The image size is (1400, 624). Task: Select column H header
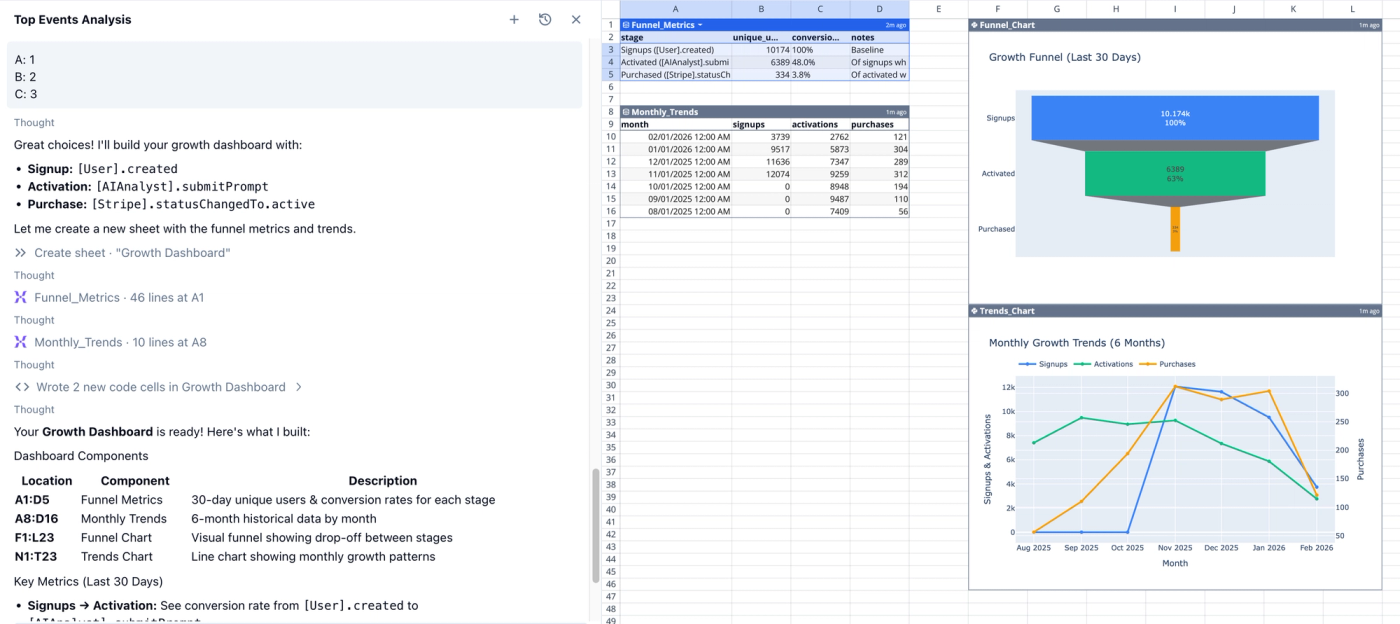tap(1116, 9)
